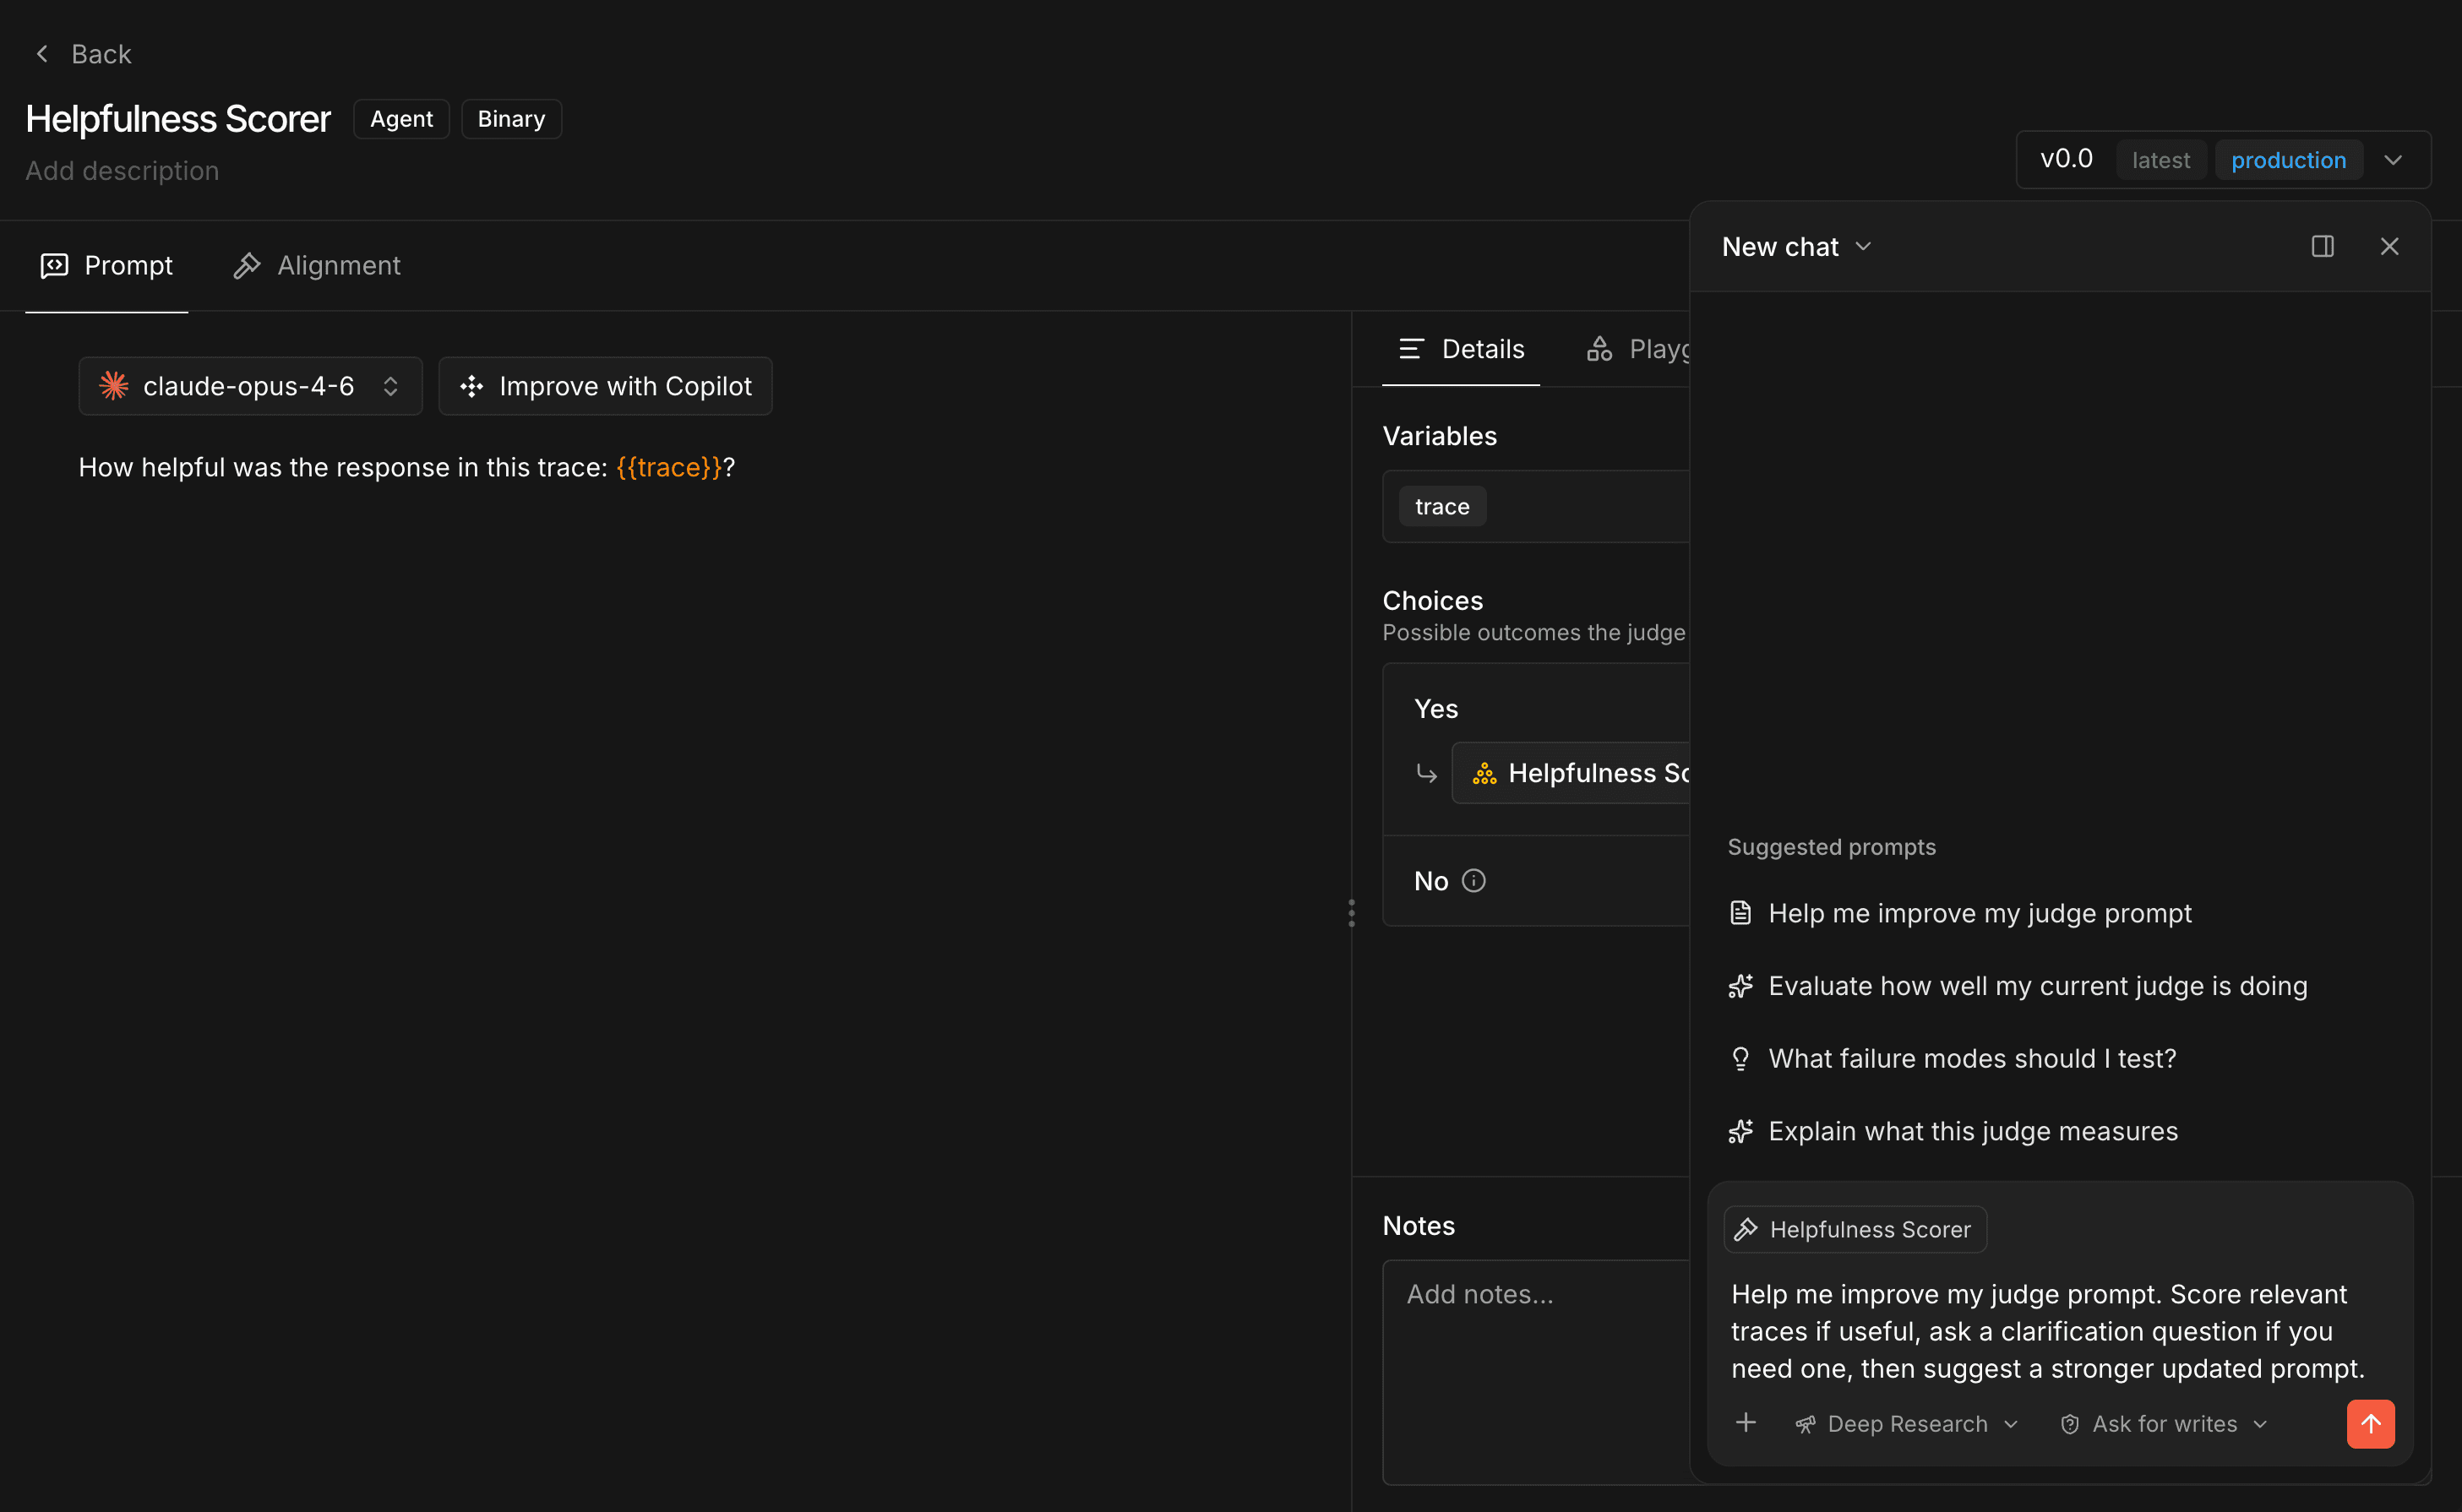Click the Deep Research telescope icon
Viewport: 2462px width, 1512px height.
tap(1806, 1424)
